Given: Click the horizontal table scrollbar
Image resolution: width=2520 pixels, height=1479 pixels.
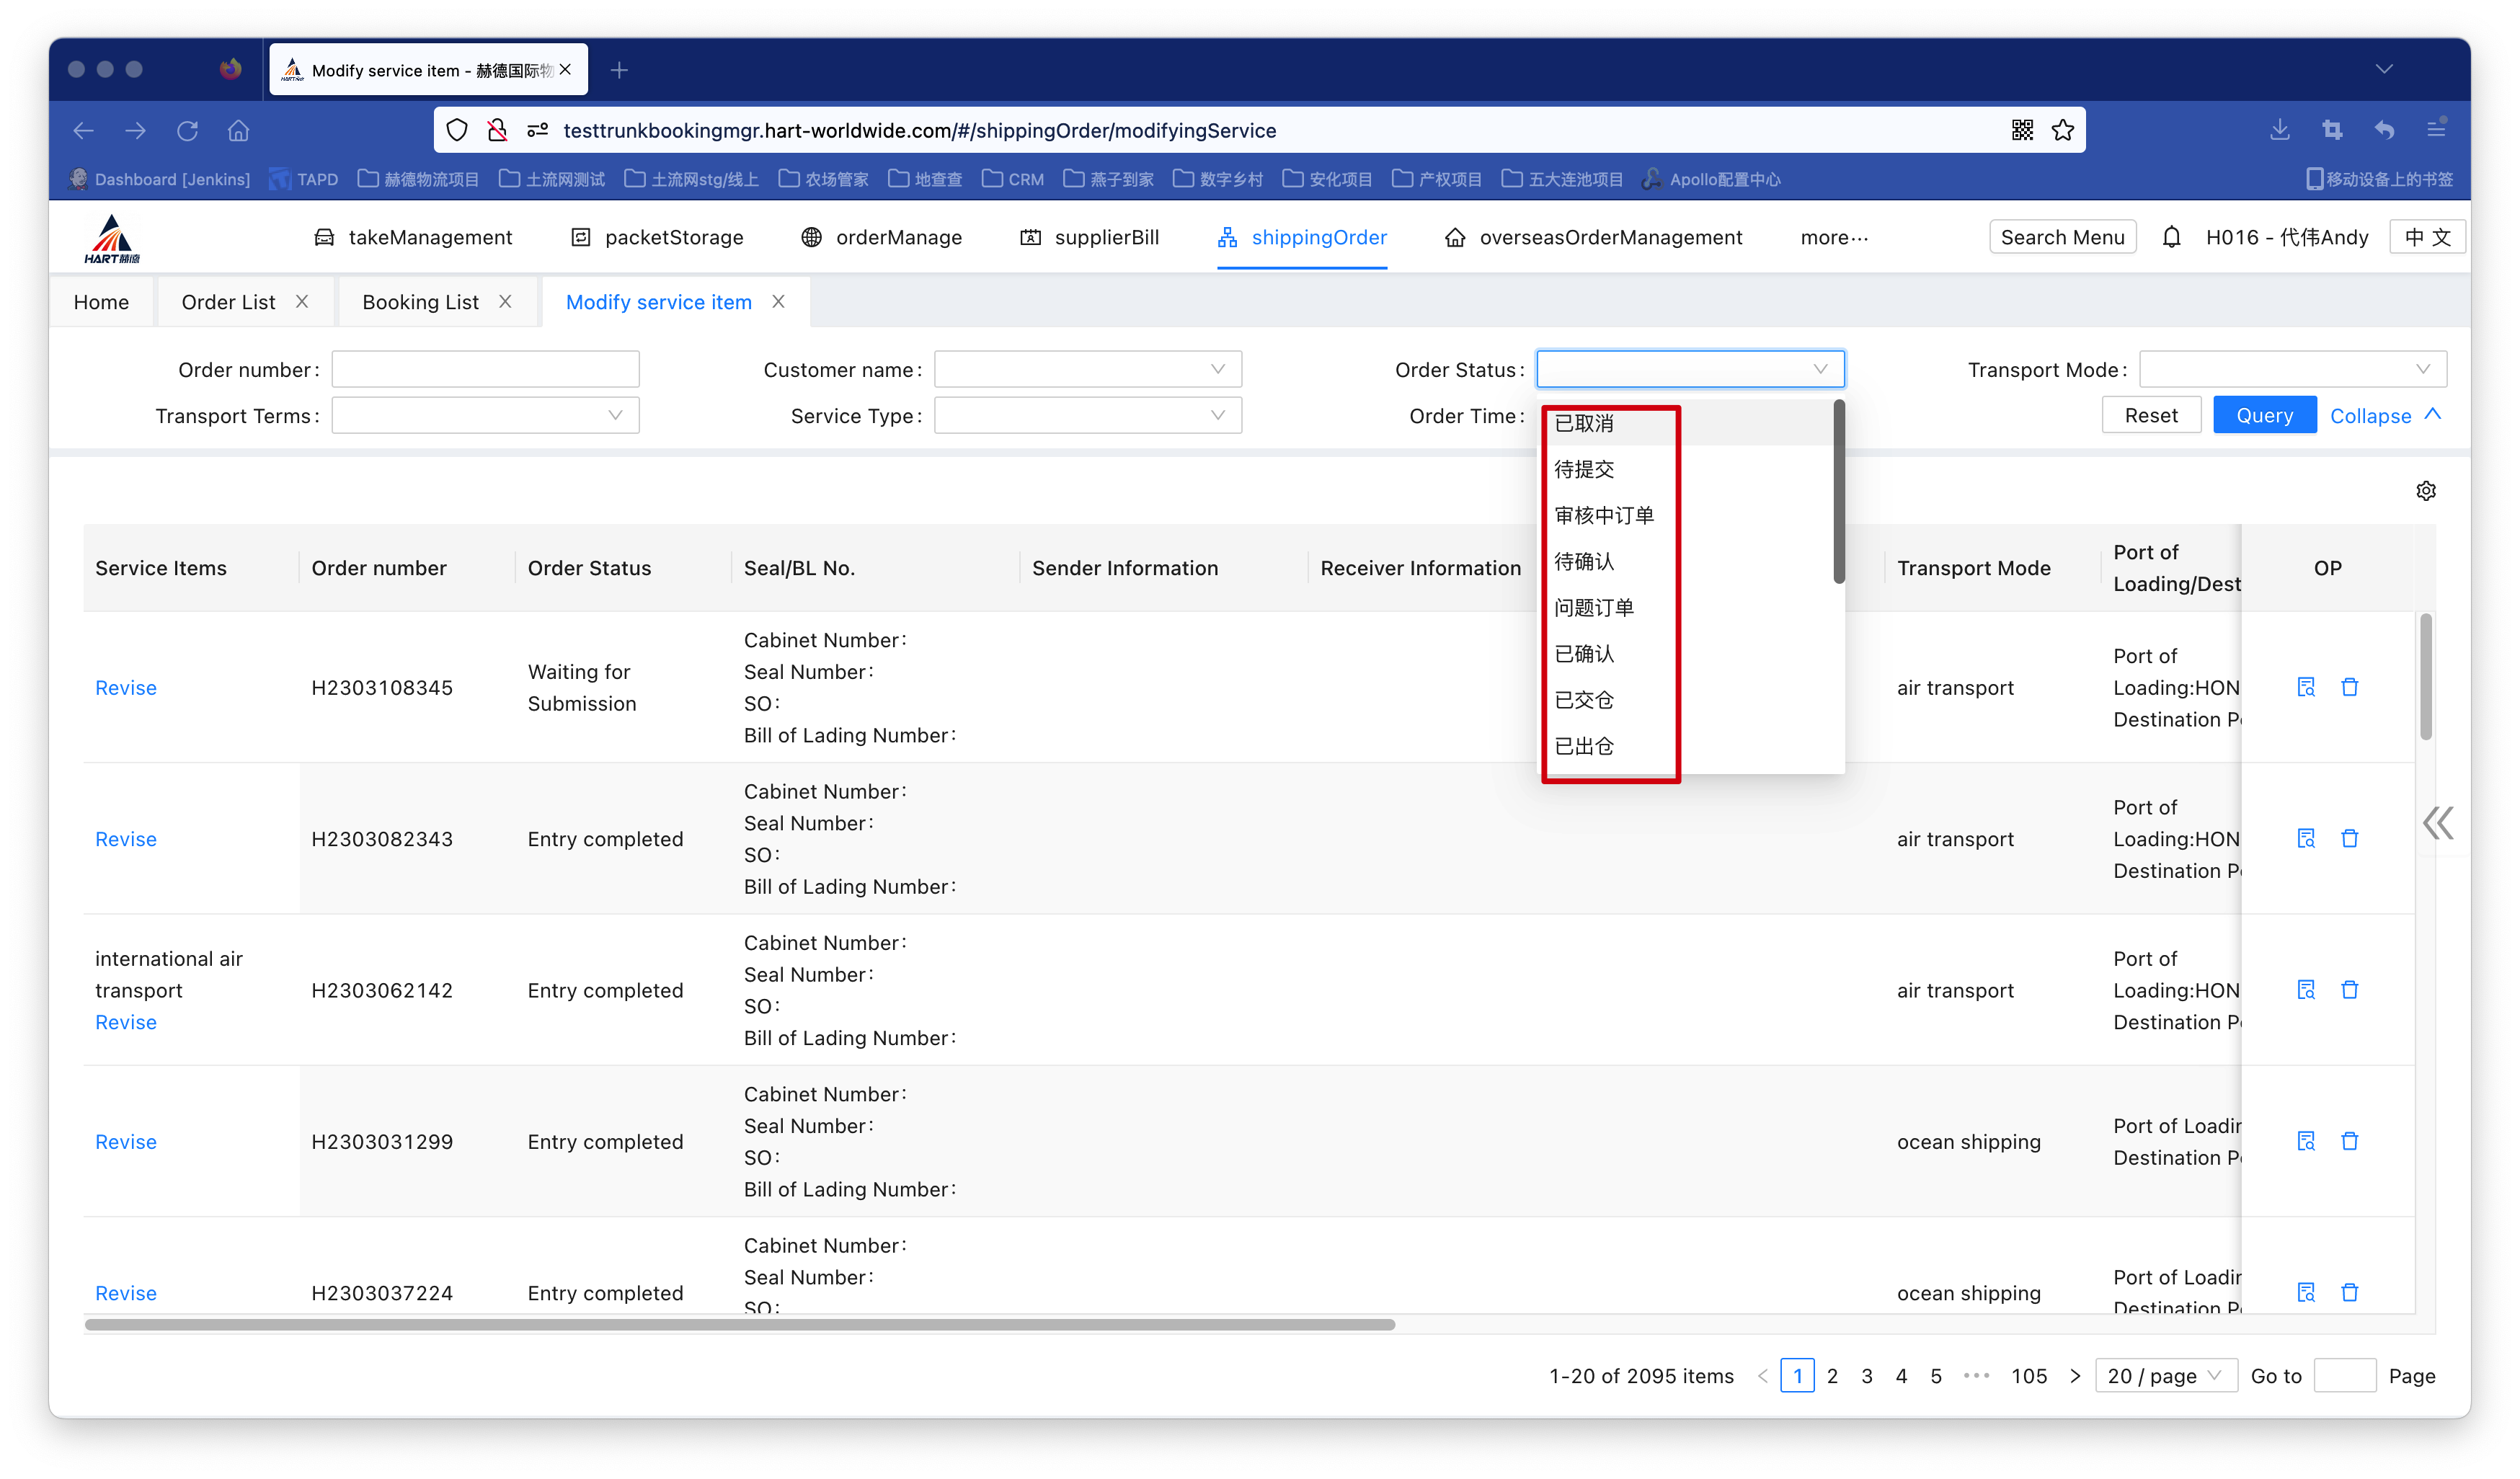Looking at the screenshot, I should click(739, 1324).
